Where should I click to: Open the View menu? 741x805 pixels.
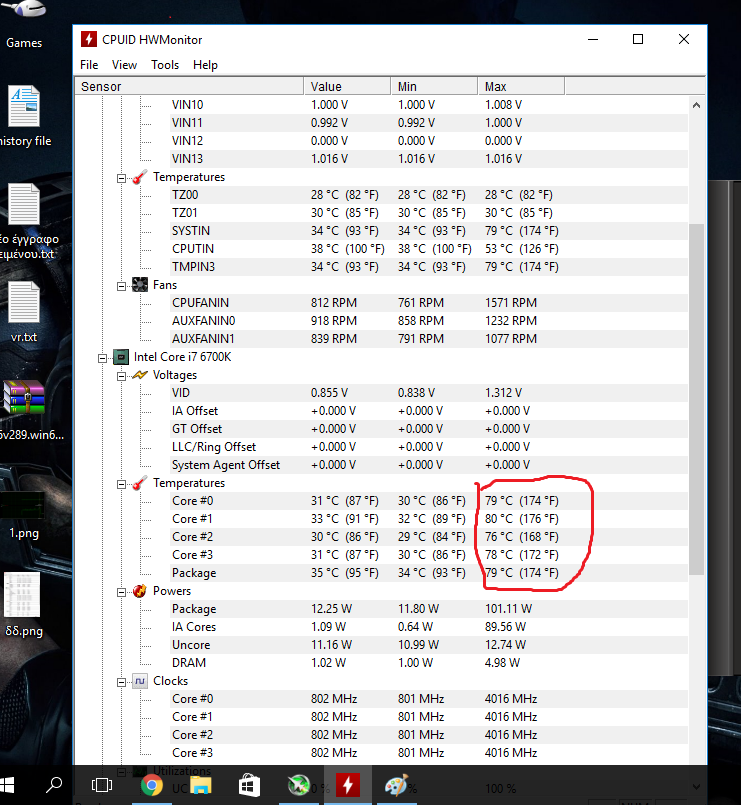[124, 65]
